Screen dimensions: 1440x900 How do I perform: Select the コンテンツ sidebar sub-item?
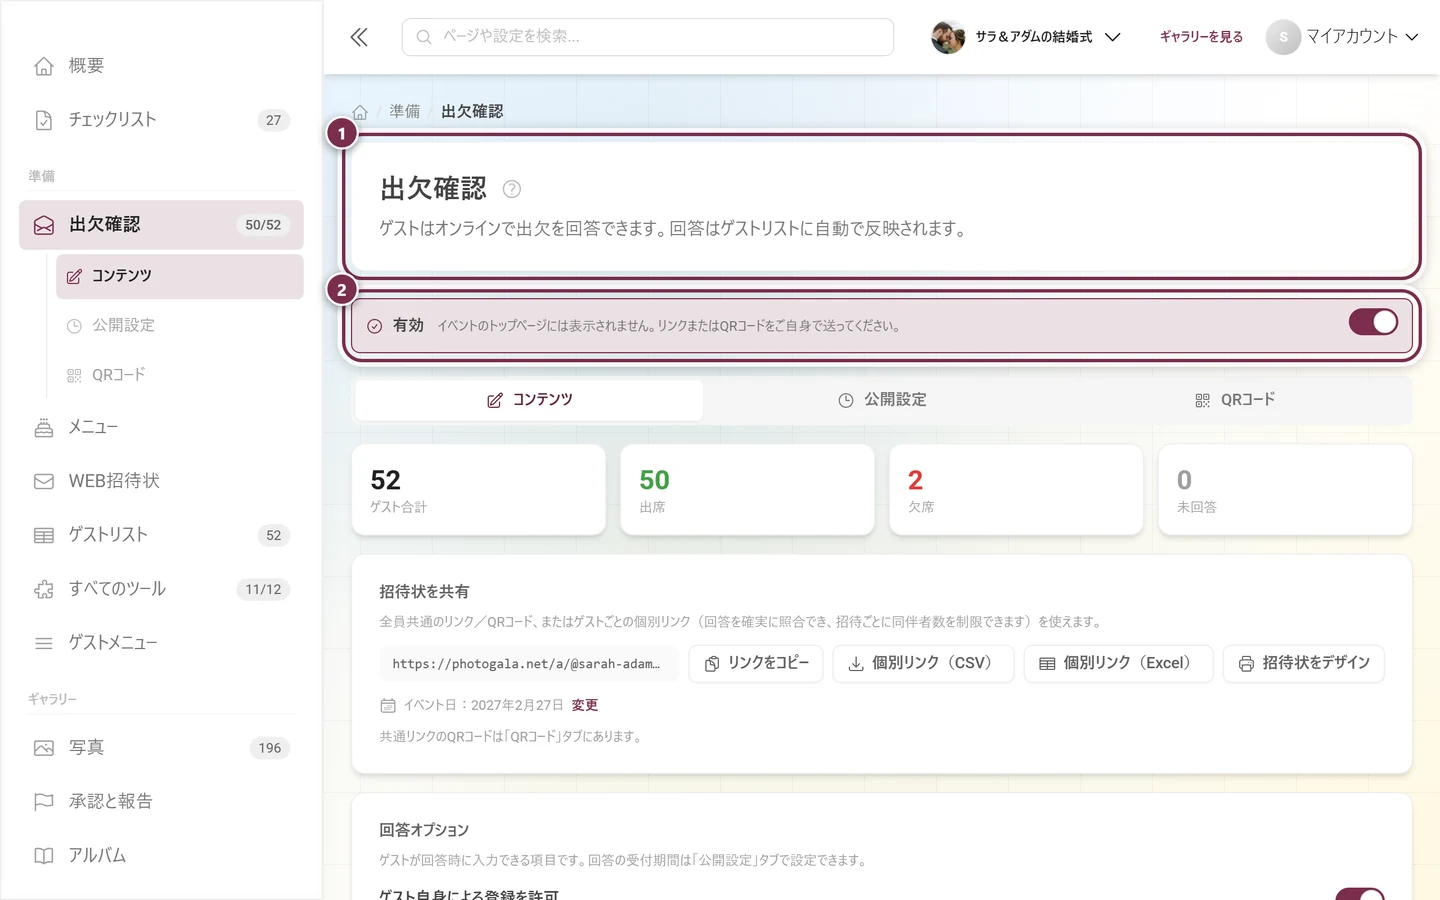click(x=180, y=276)
